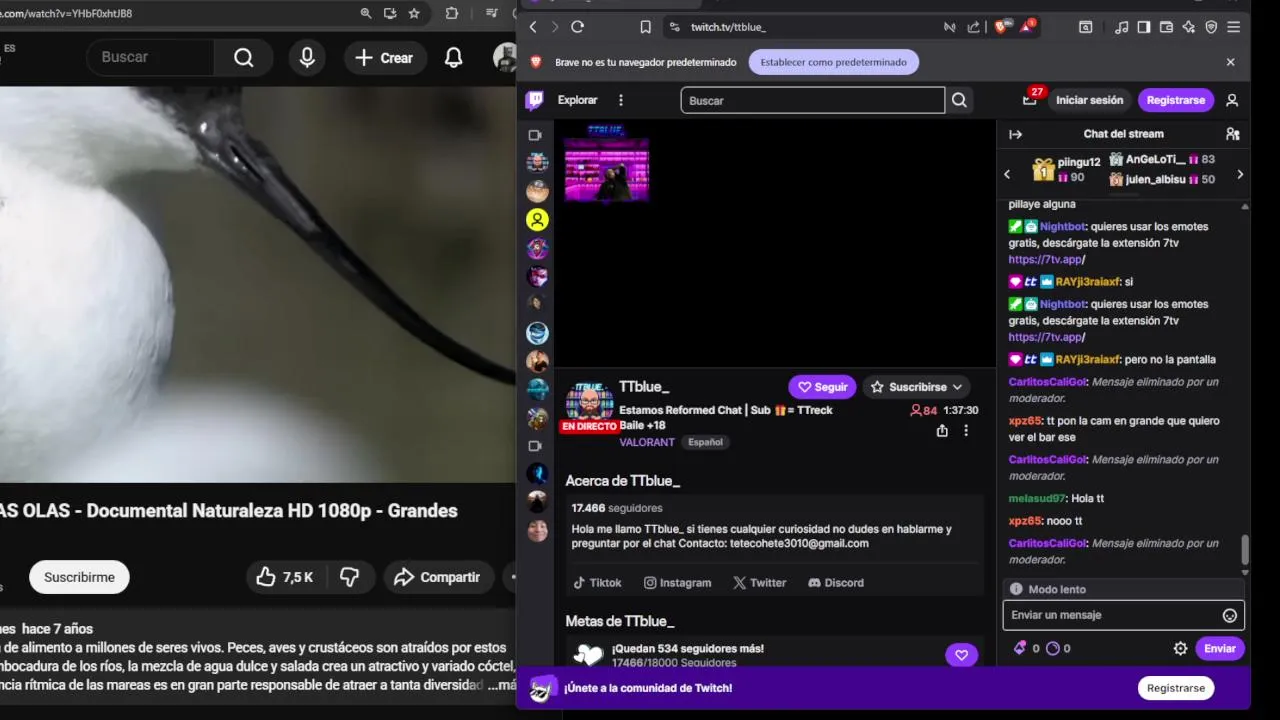Open yellow avatar channel in sidebar
This screenshot has height=720, width=1280.
click(537, 220)
